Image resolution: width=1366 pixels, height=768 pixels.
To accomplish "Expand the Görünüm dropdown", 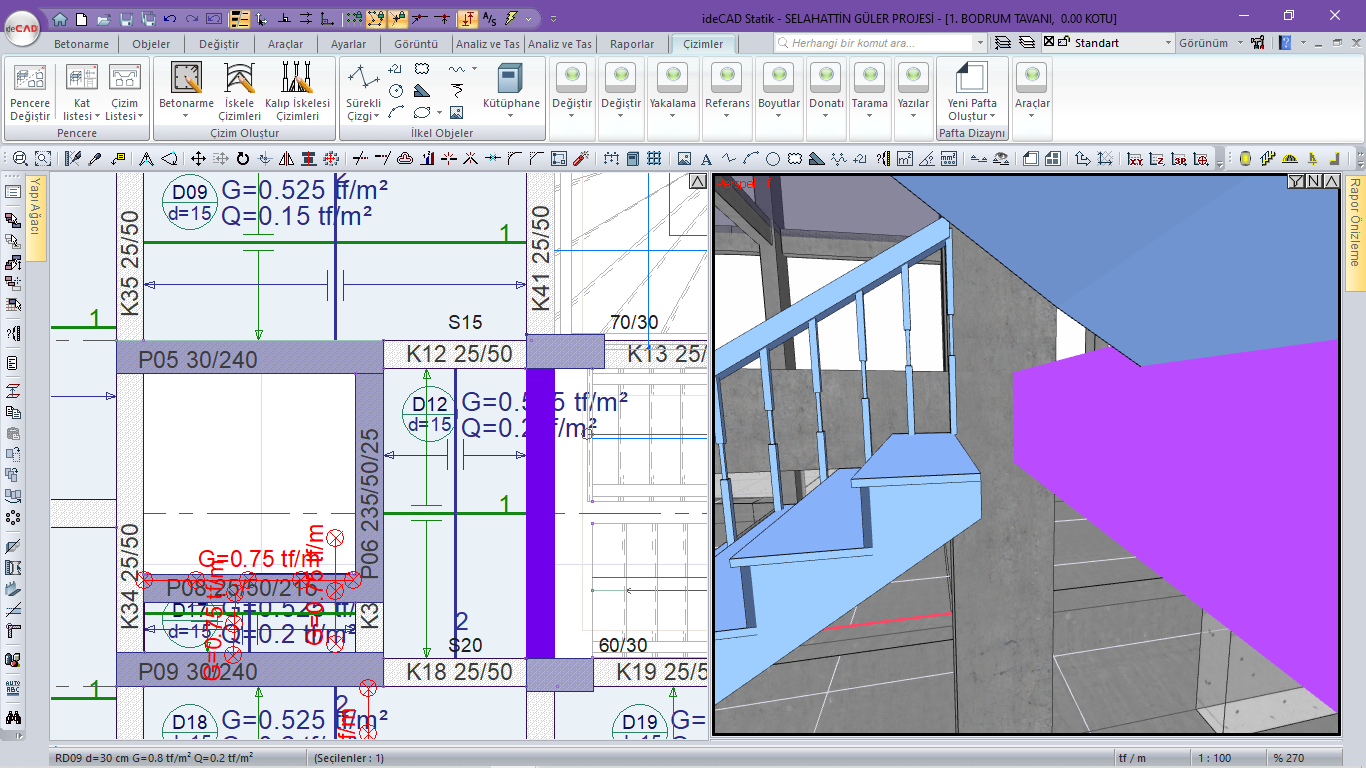I will coord(1211,43).
